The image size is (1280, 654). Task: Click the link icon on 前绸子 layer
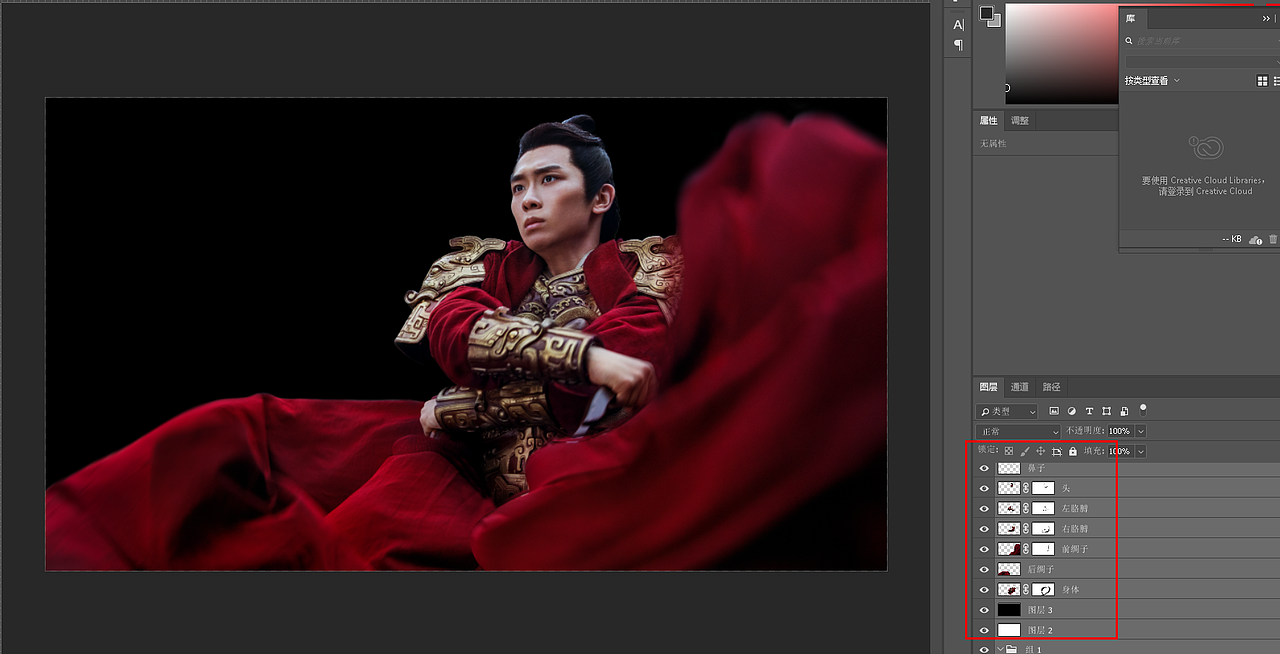pos(1026,549)
